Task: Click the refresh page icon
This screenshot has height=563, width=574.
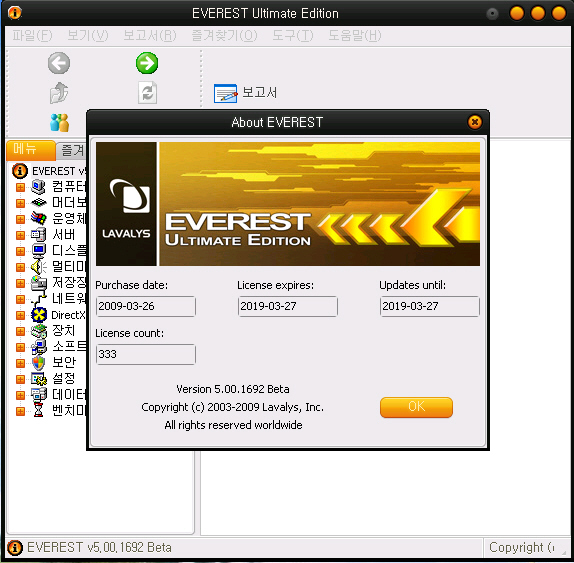Action: [x=148, y=93]
